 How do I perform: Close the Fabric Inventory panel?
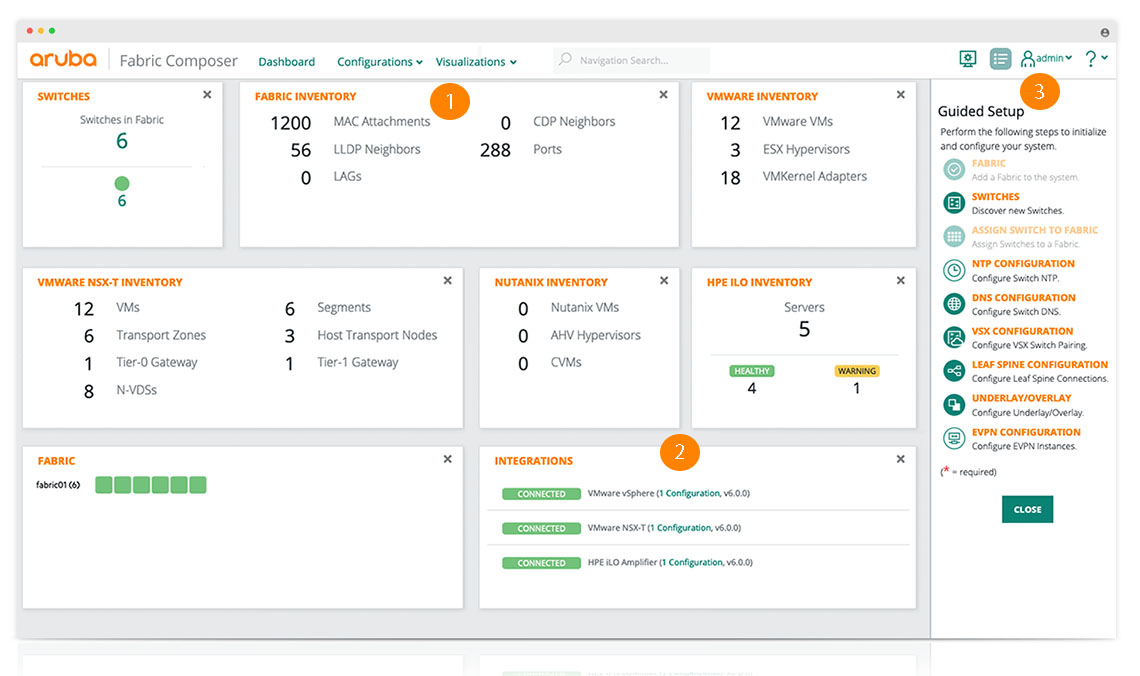pos(663,94)
